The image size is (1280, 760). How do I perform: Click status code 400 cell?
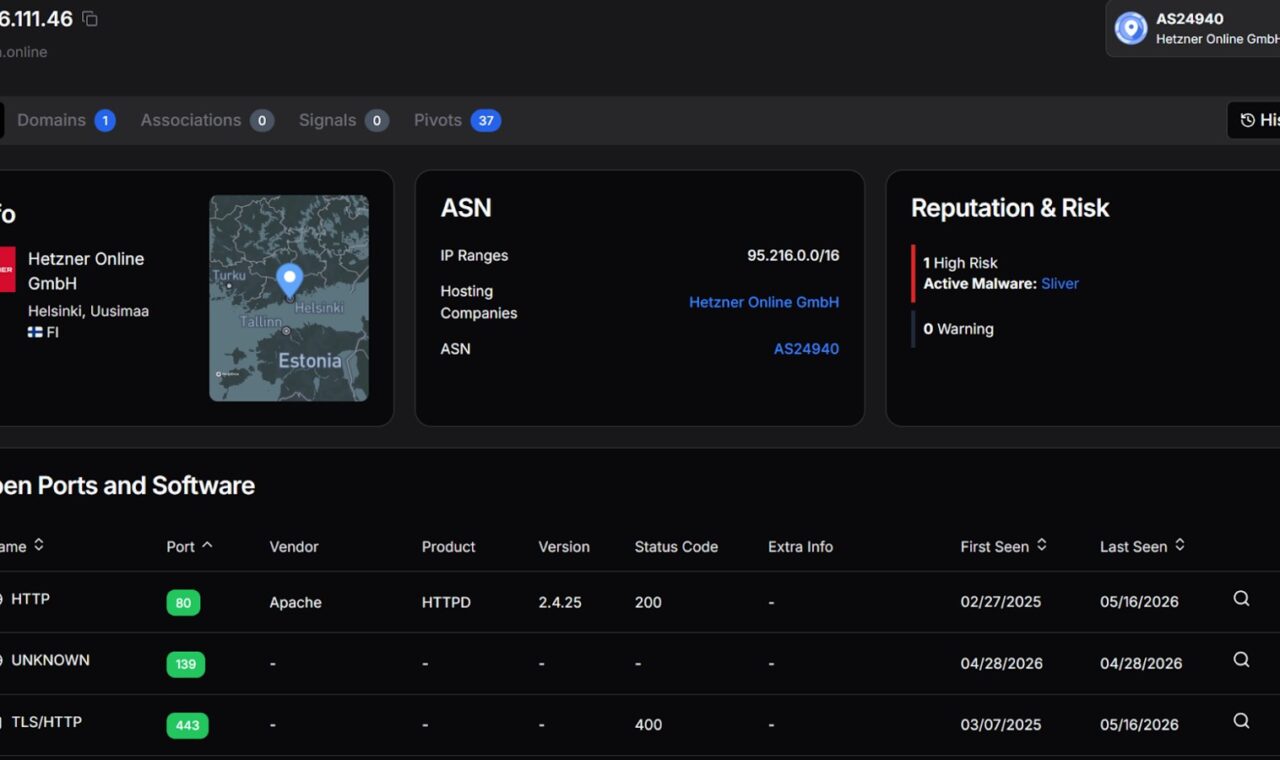tap(648, 724)
